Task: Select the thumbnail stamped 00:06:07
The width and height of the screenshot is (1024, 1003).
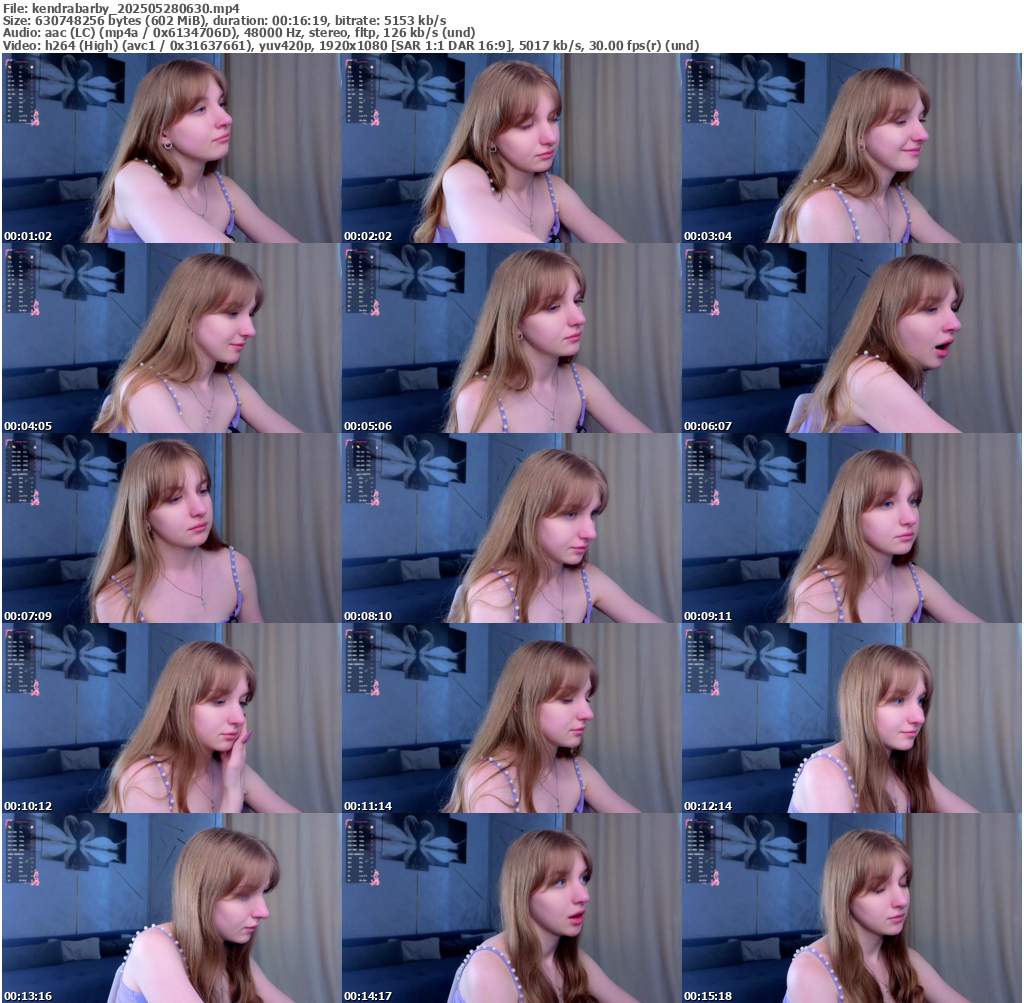Action: [852, 338]
